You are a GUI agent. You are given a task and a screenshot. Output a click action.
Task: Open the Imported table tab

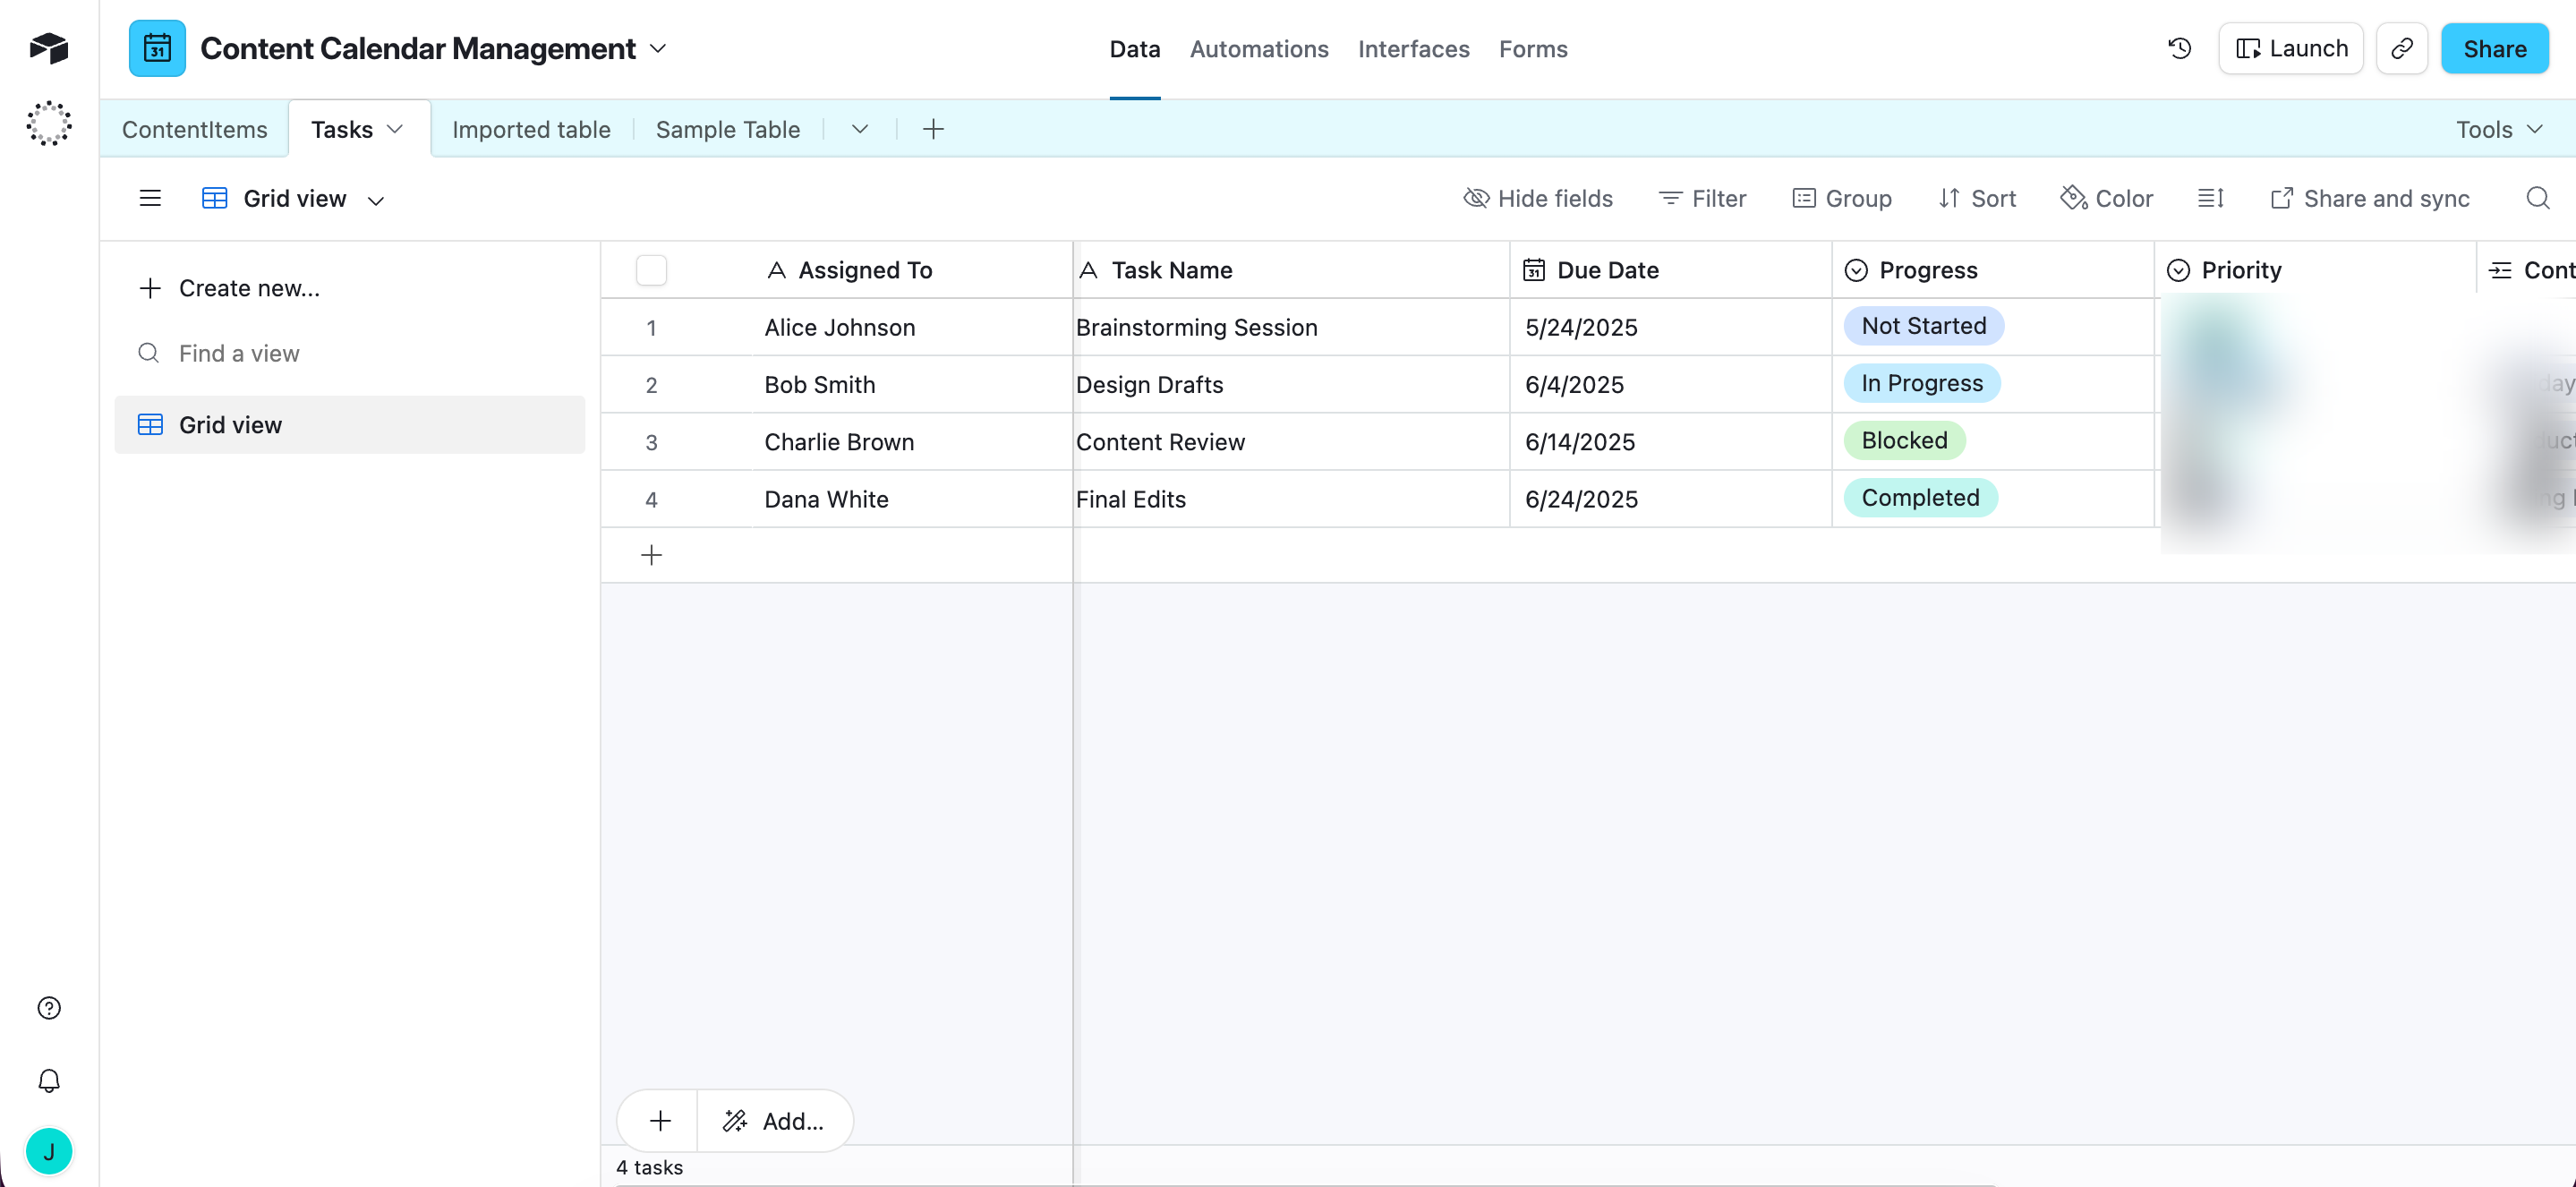click(531, 129)
